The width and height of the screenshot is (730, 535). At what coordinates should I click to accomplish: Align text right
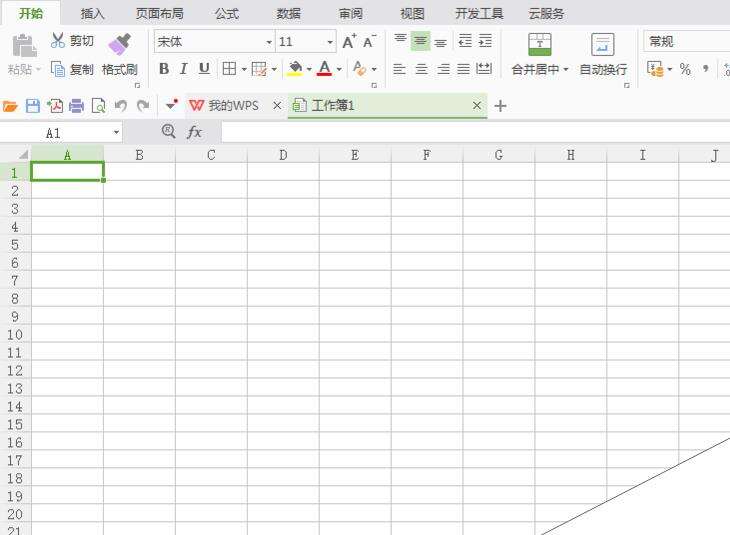coord(443,69)
